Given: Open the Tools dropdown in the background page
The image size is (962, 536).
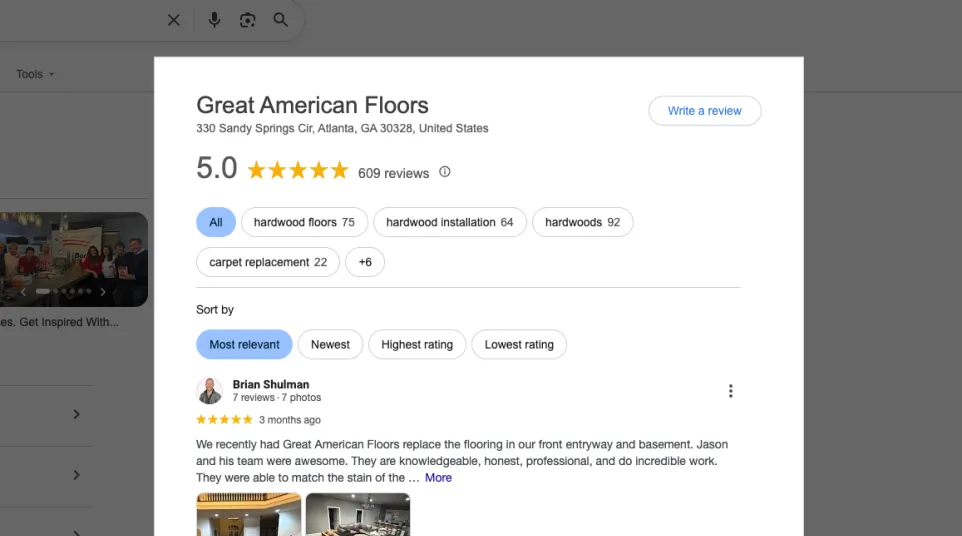Looking at the screenshot, I should [35, 74].
